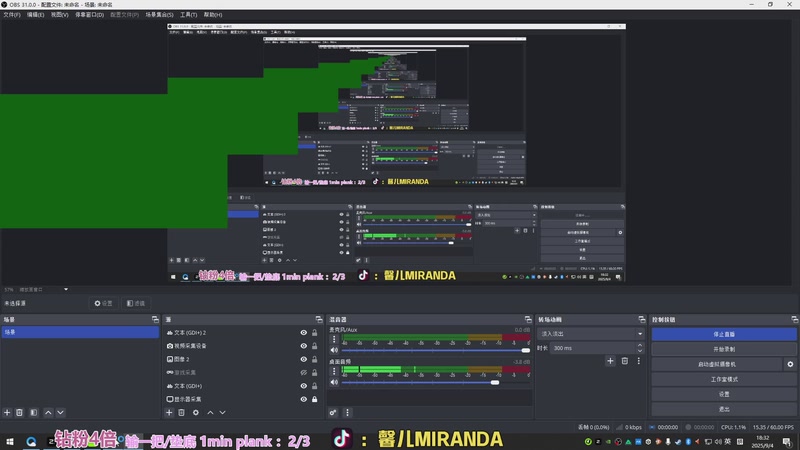Viewport: 800px width, 450px height.
Task: Remove the scene transition with the trash icon
Action: [x=624, y=361]
